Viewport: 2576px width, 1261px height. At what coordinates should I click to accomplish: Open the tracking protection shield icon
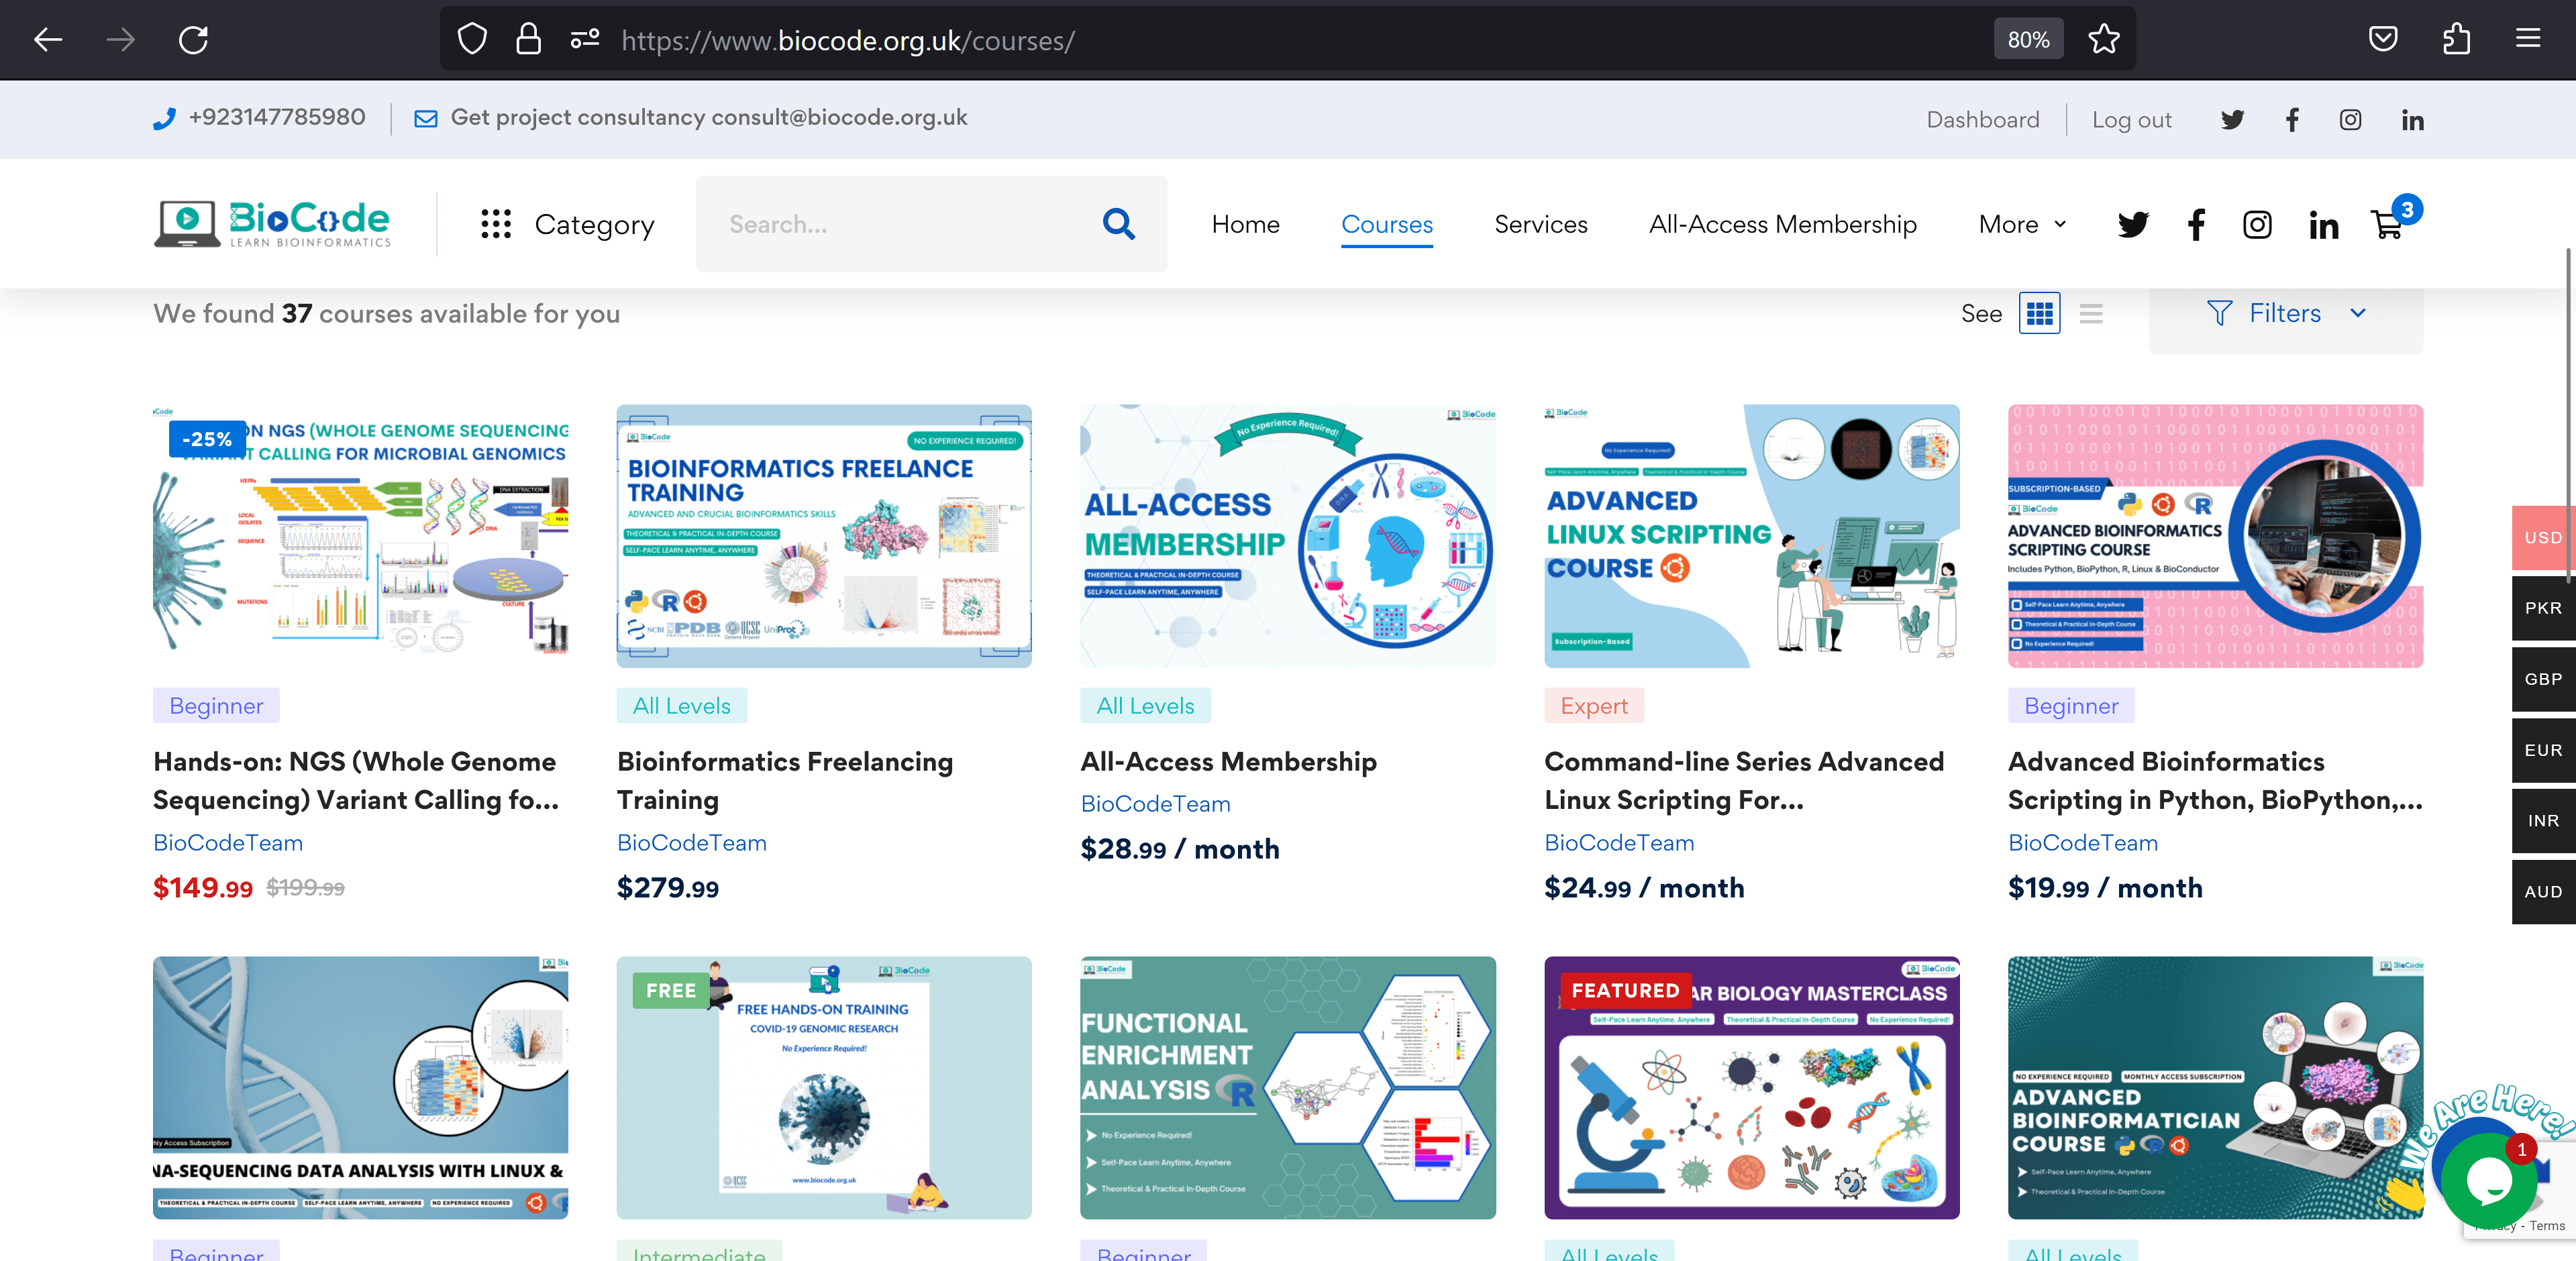coord(472,40)
